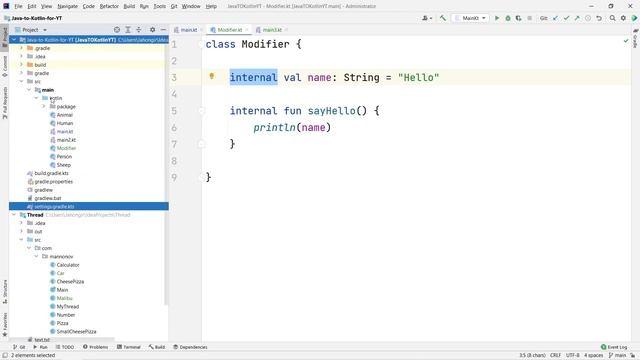
Task: Show Git history clock icon
Action: click(588, 18)
